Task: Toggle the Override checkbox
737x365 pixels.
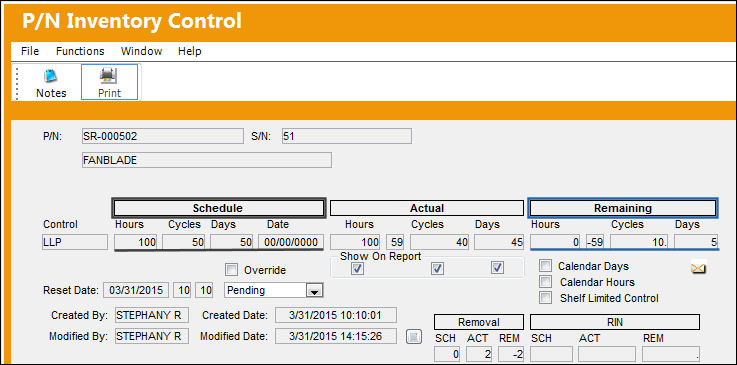Action: coord(232,270)
